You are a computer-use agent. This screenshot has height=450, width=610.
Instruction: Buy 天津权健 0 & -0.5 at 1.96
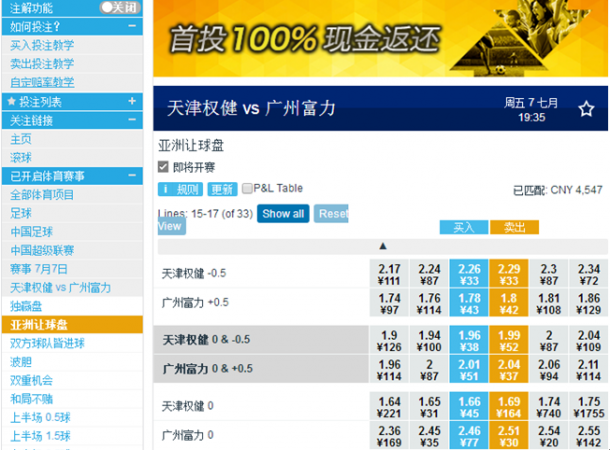[x=469, y=340]
